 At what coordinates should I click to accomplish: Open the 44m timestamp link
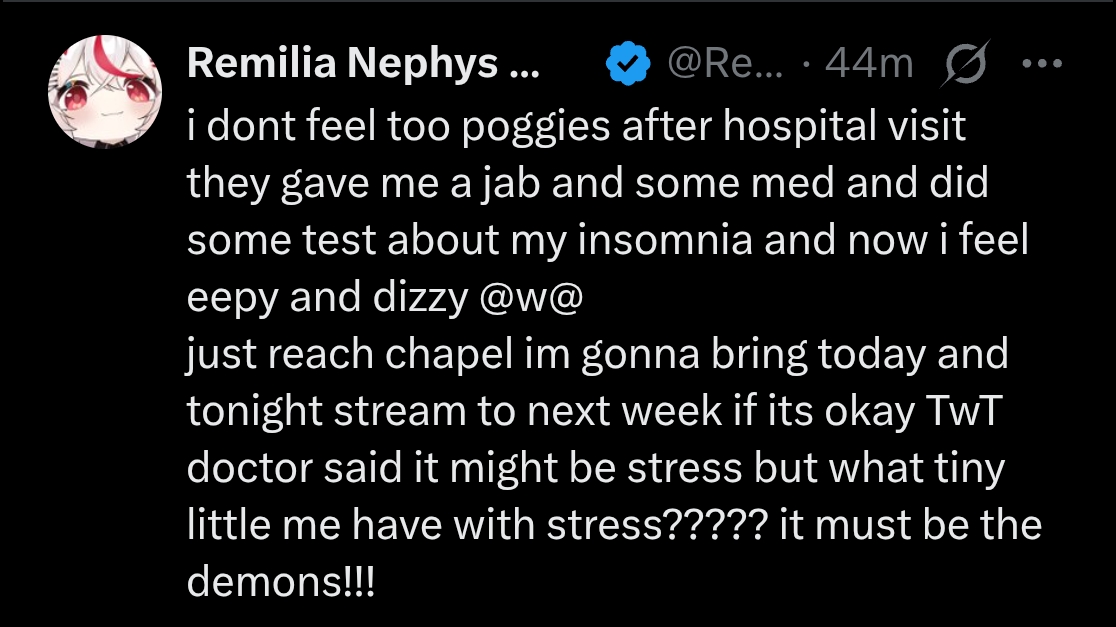click(869, 65)
